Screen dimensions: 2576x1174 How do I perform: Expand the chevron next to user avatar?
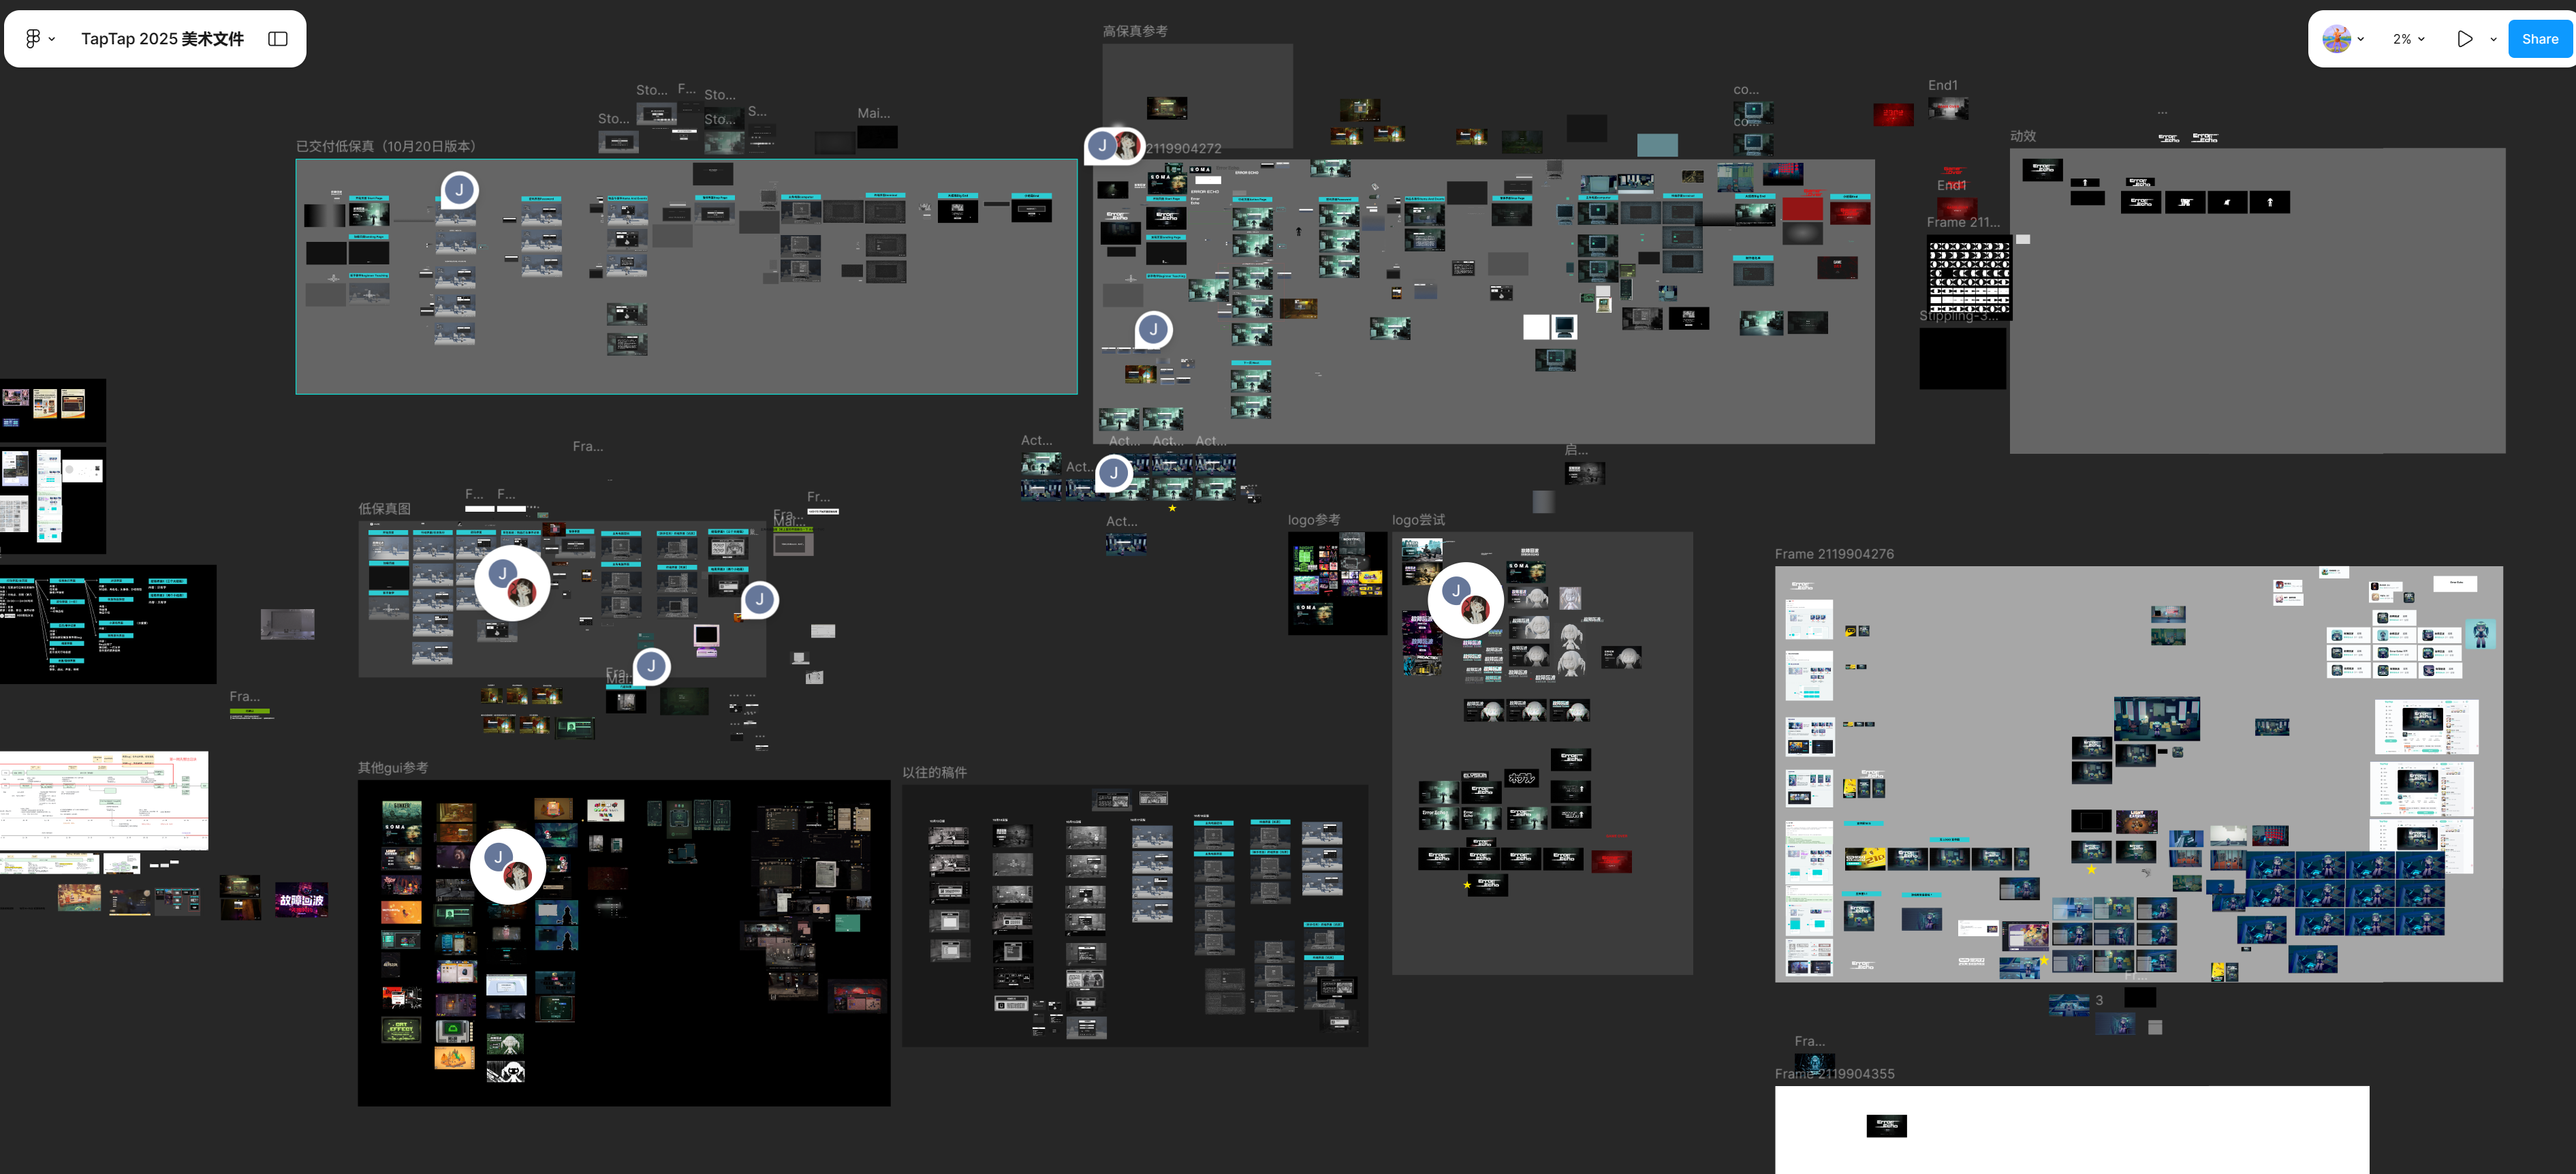(2361, 40)
